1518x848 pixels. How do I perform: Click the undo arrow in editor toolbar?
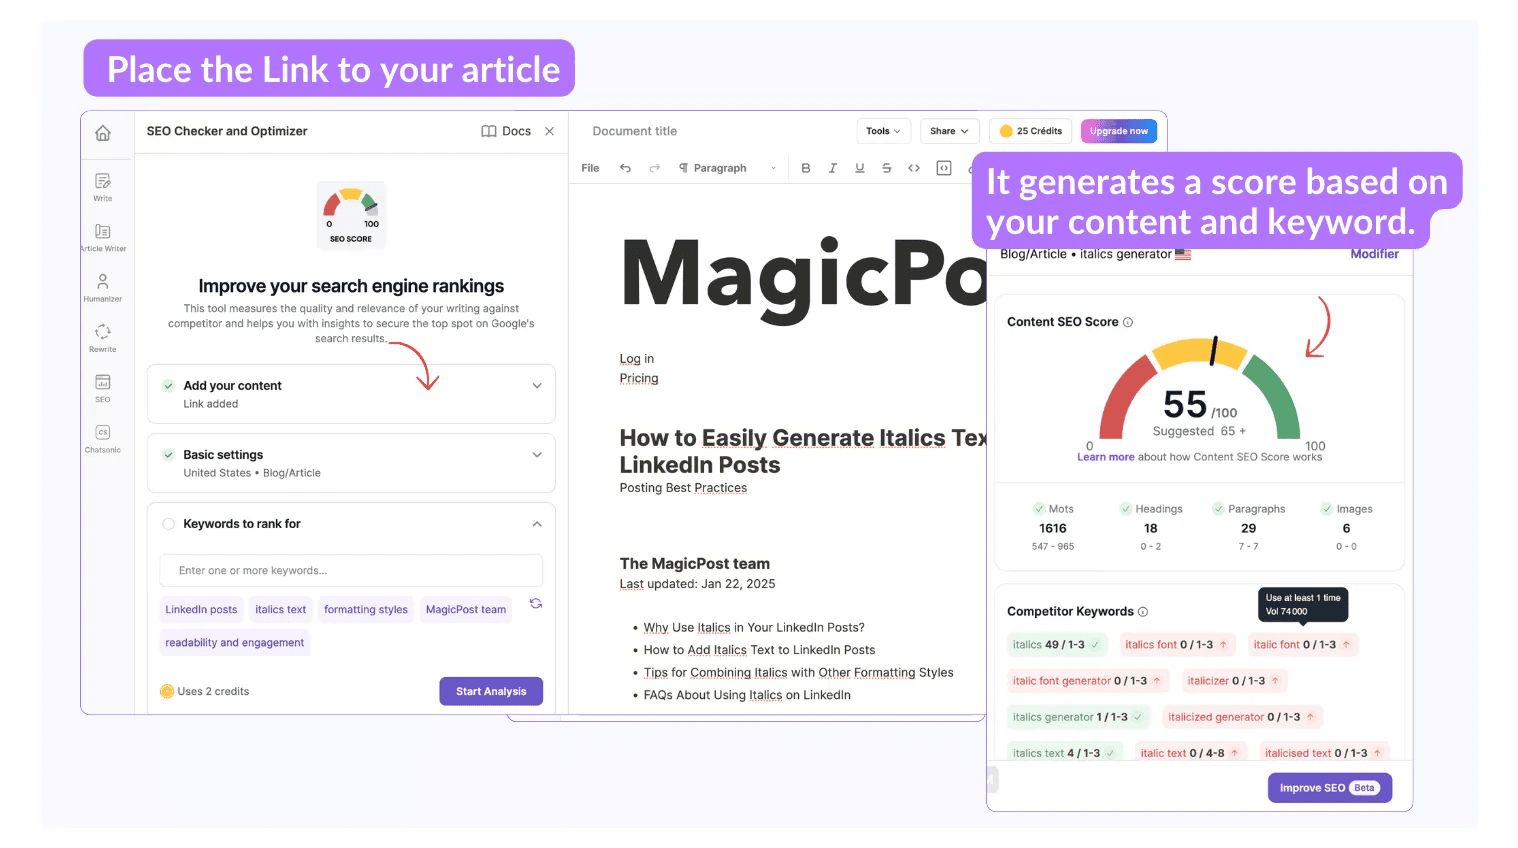pyautogui.click(x=625, y=168)
